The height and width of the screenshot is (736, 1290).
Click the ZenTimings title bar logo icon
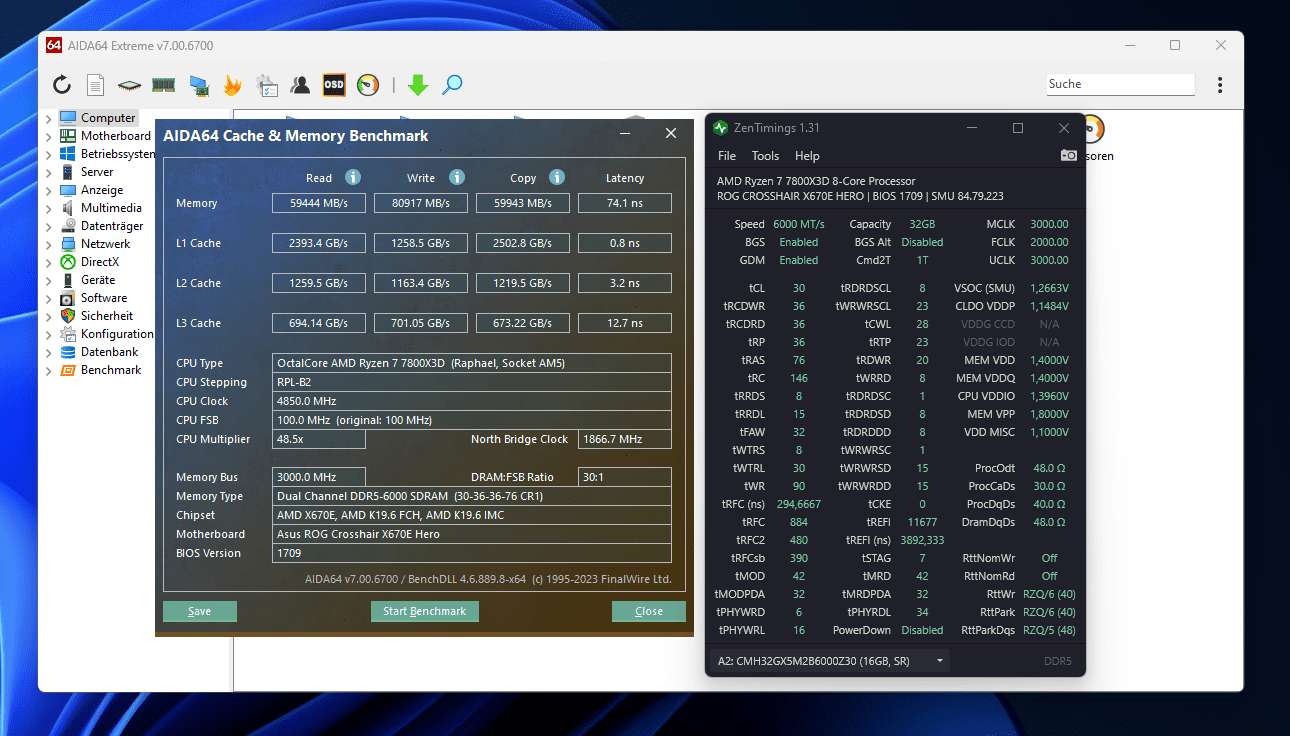click(x=720, y=128)
